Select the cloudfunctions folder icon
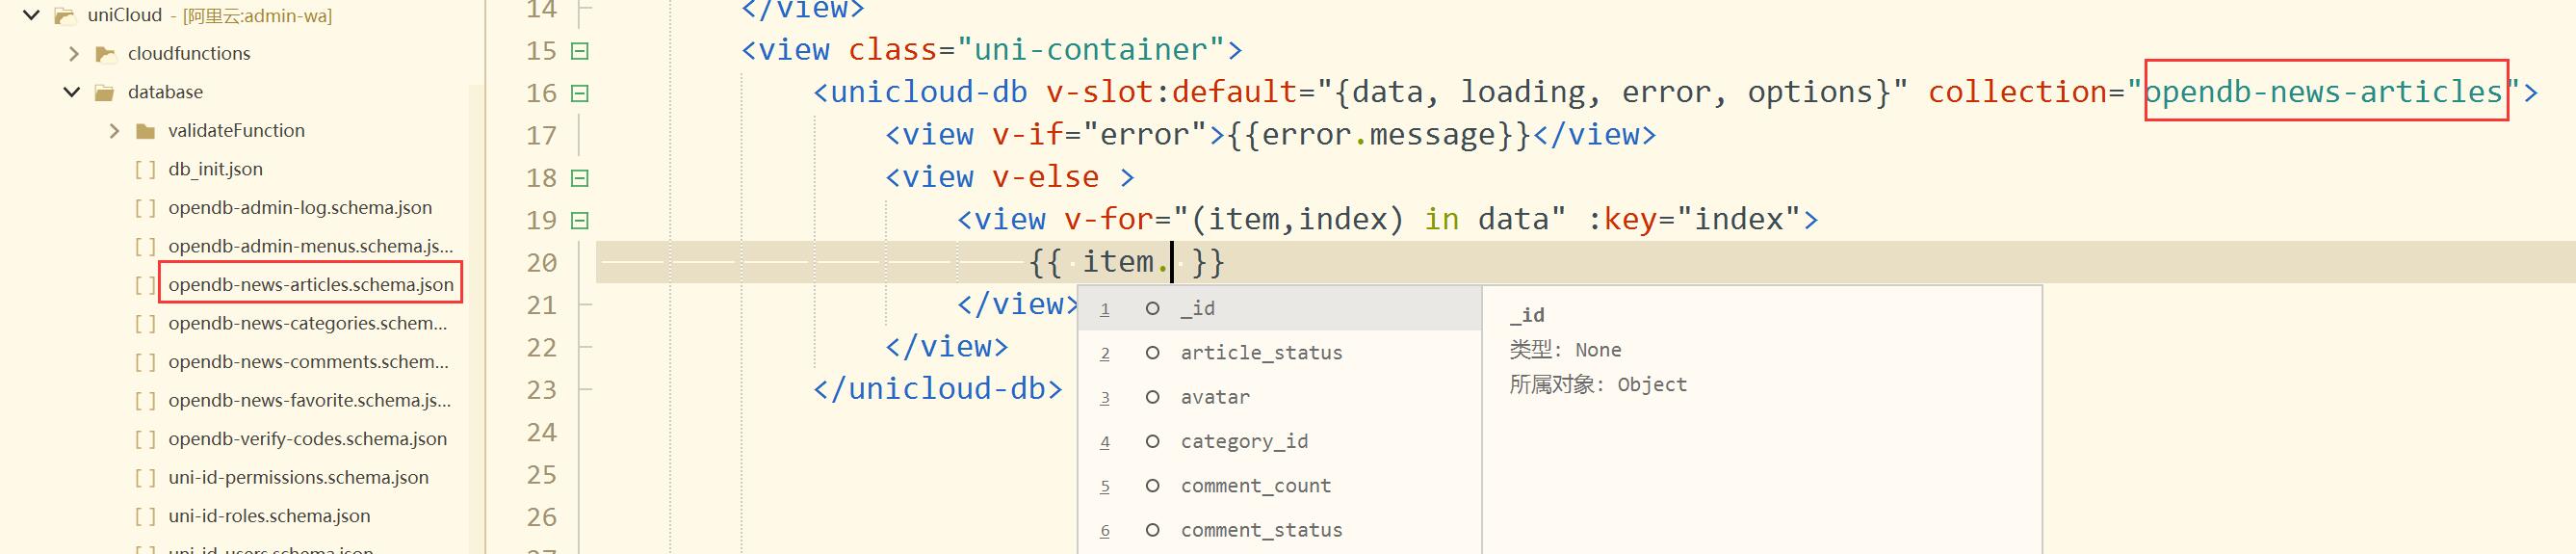Image resolution: width=2576 pixels, height=554 pixels. tap(105, 54)
